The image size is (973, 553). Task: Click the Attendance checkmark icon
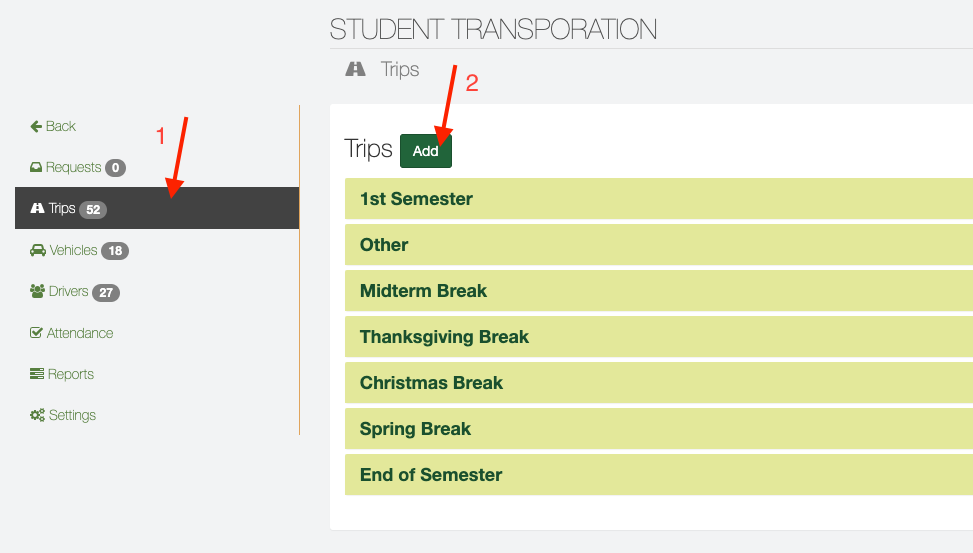37,333
